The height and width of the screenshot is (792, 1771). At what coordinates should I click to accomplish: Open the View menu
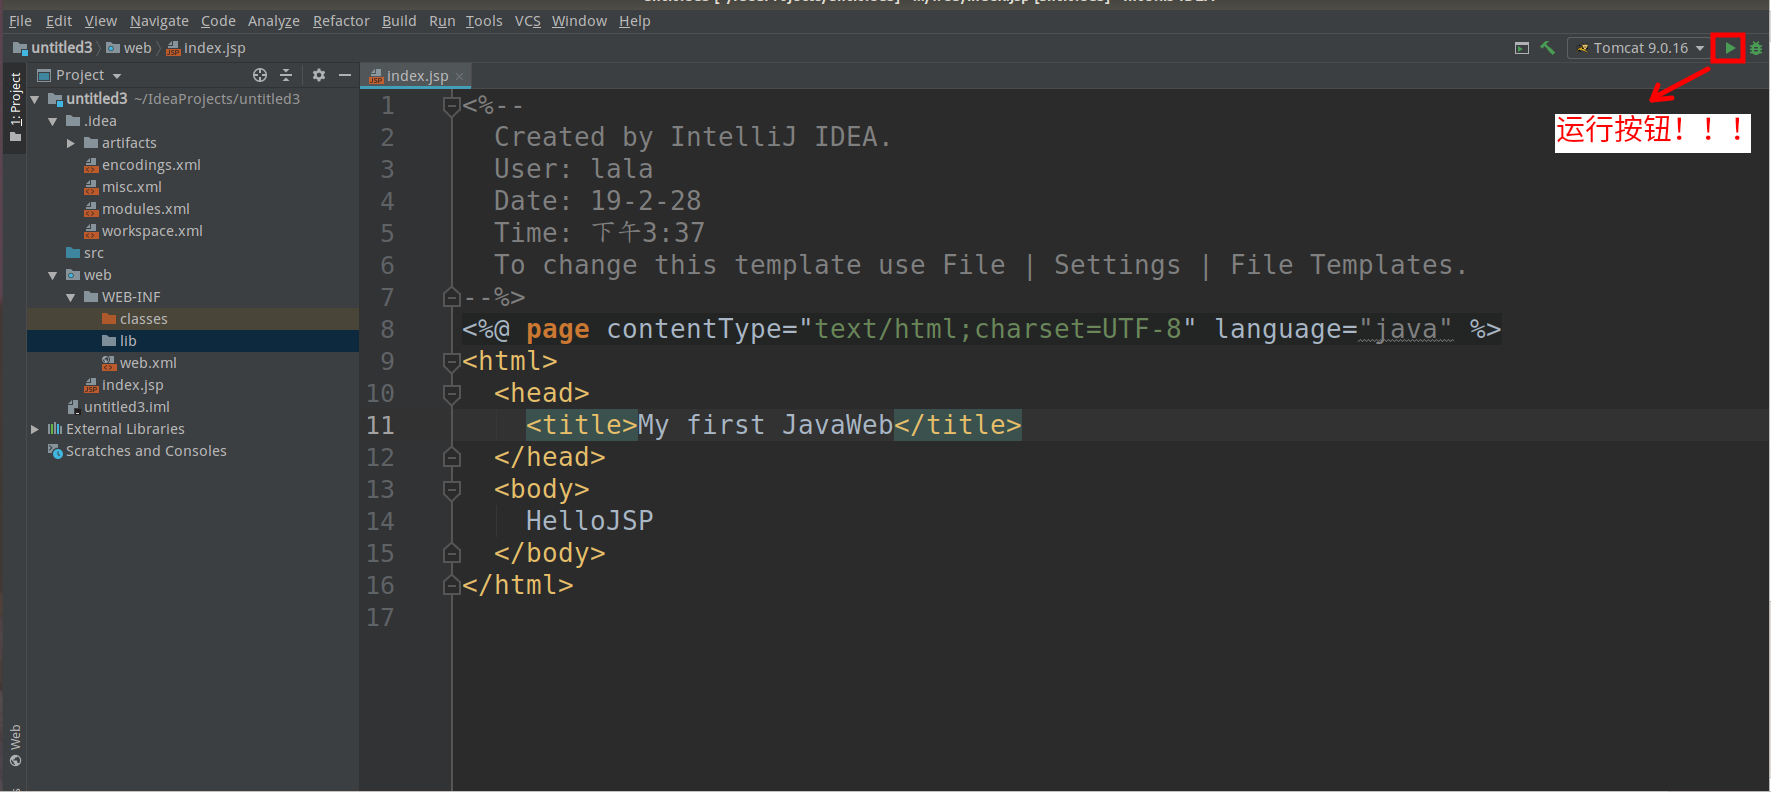(100, 21)
